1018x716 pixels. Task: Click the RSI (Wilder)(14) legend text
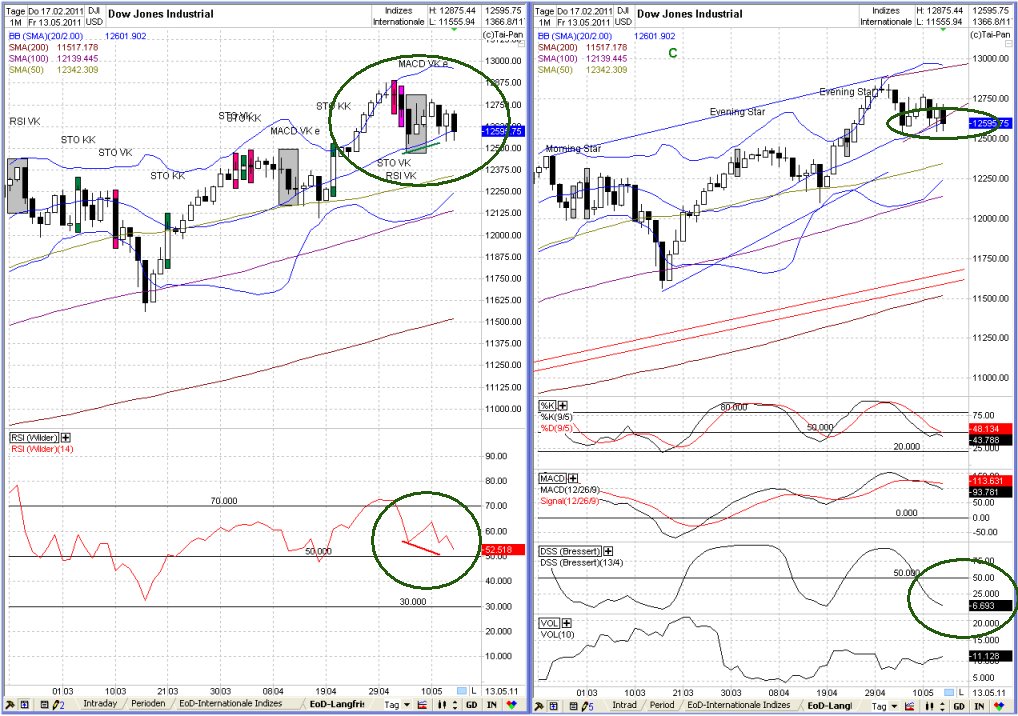pyautogui.click(x=42, y=448)
